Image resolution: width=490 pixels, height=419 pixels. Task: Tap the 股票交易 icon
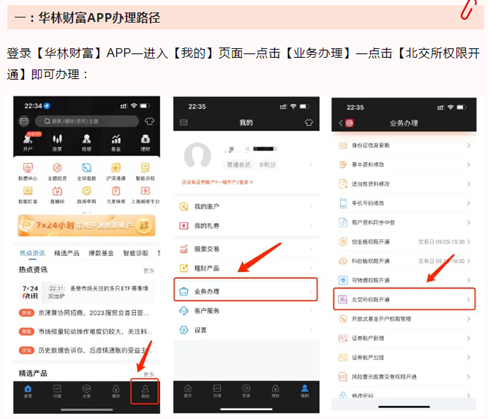coord(184,249)
